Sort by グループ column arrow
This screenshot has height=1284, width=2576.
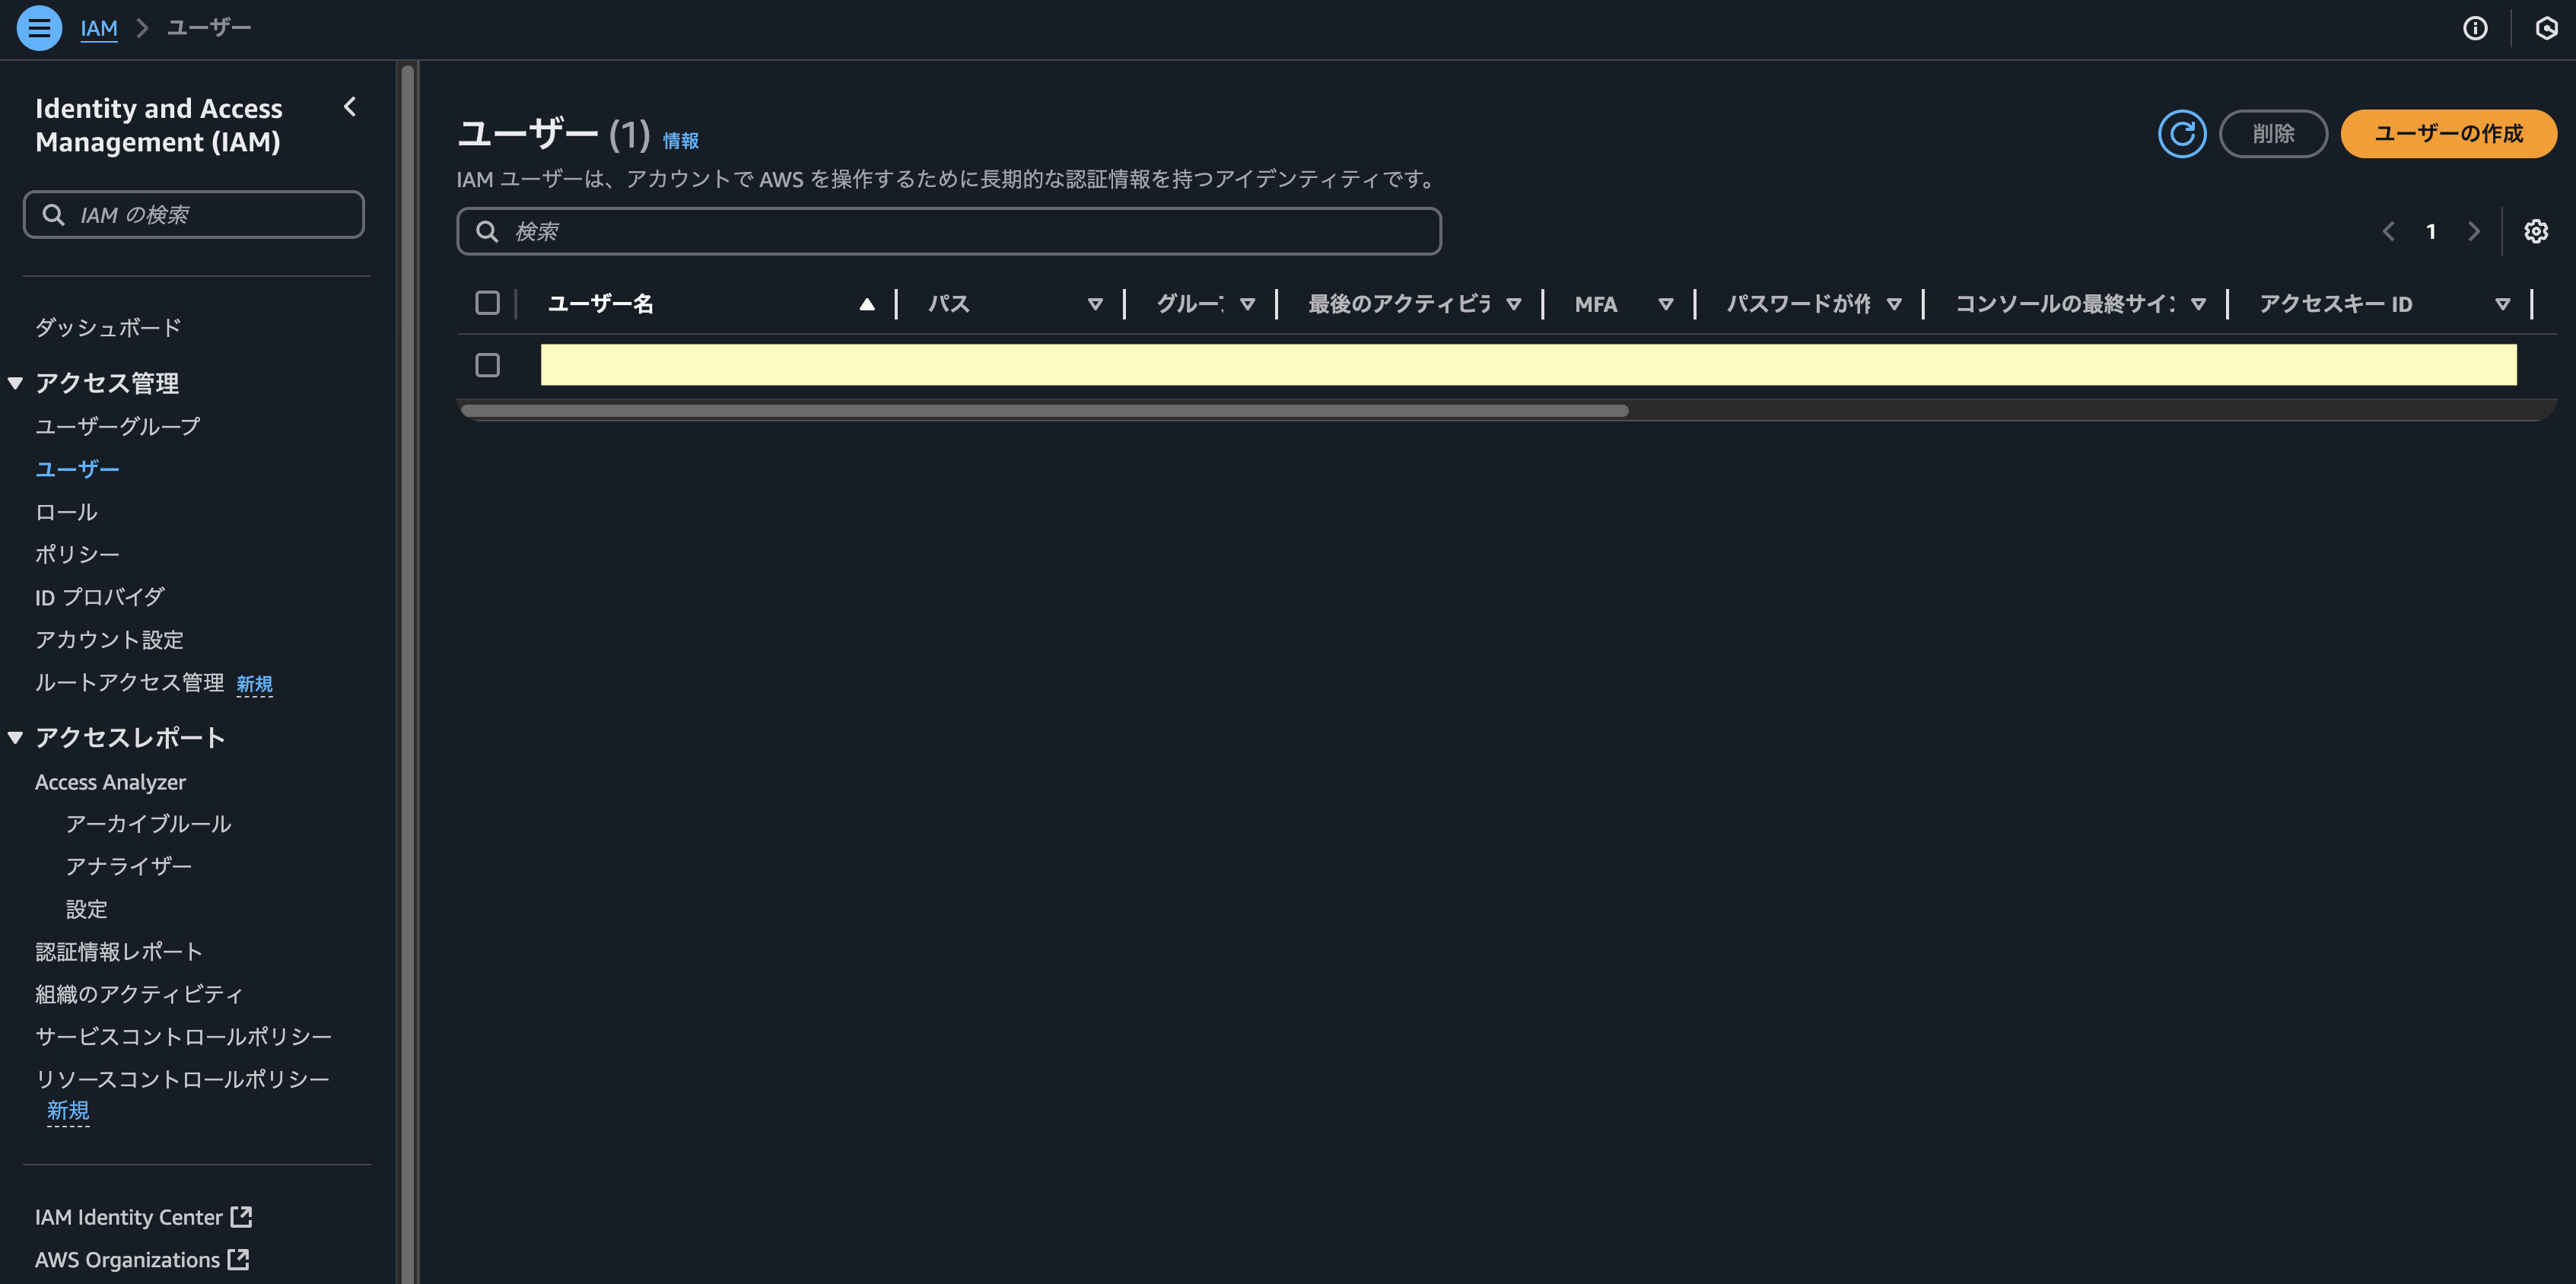tap(1247, 304)
